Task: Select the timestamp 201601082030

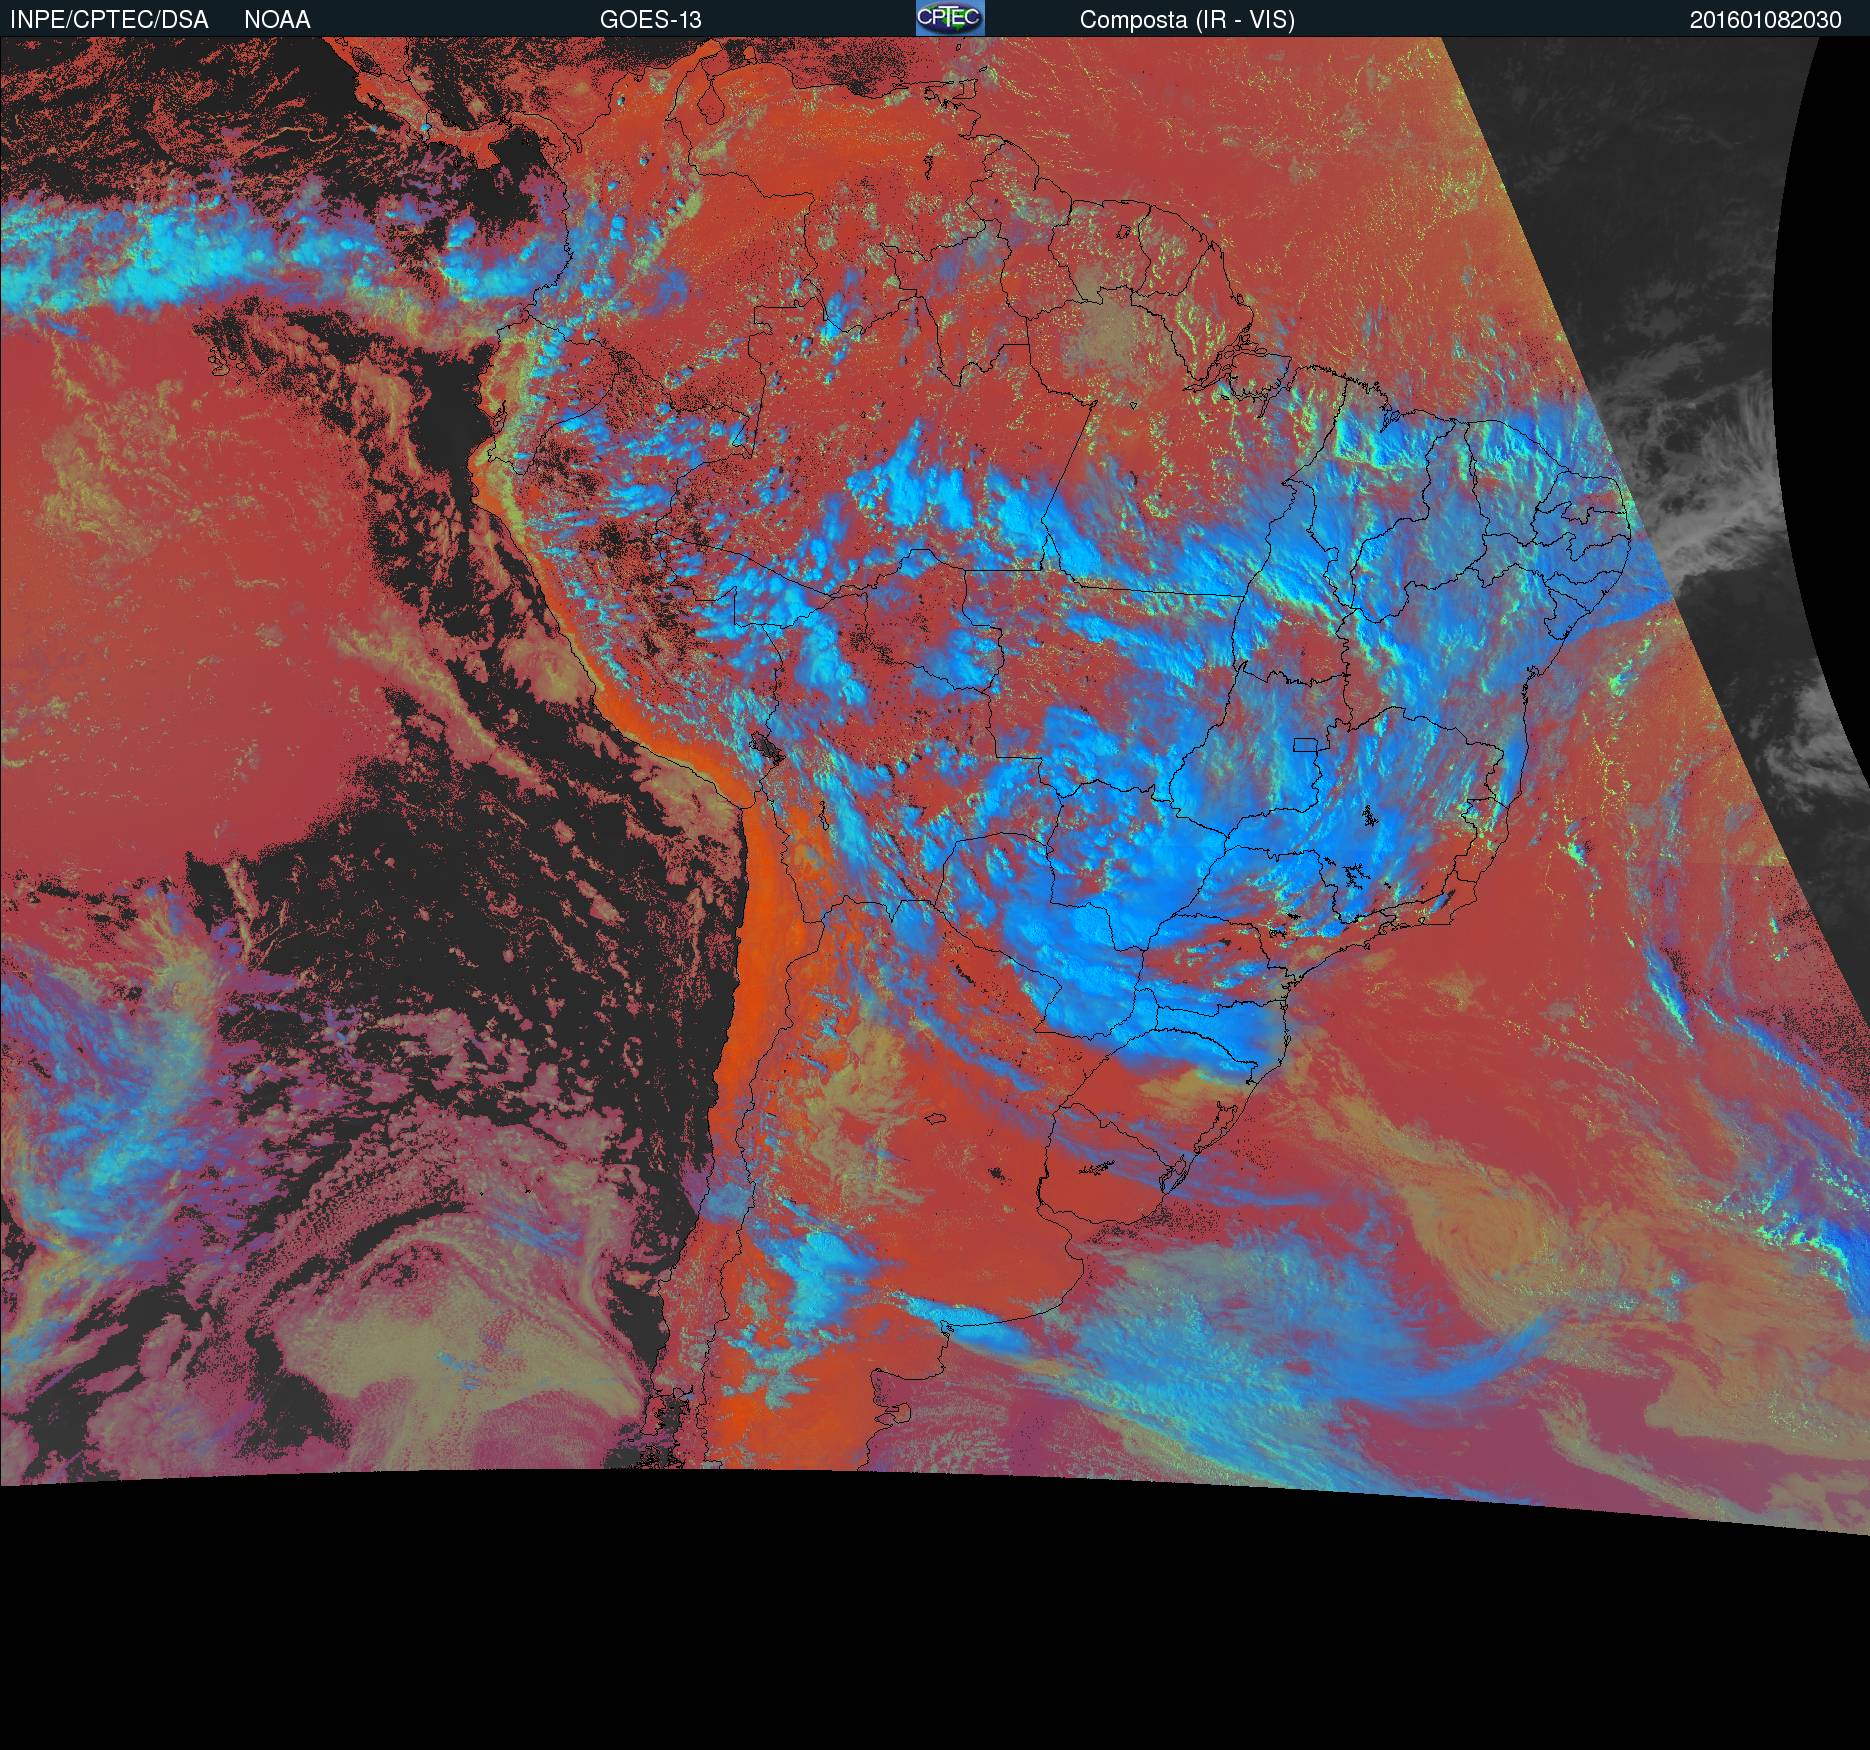Action: 1766,20
